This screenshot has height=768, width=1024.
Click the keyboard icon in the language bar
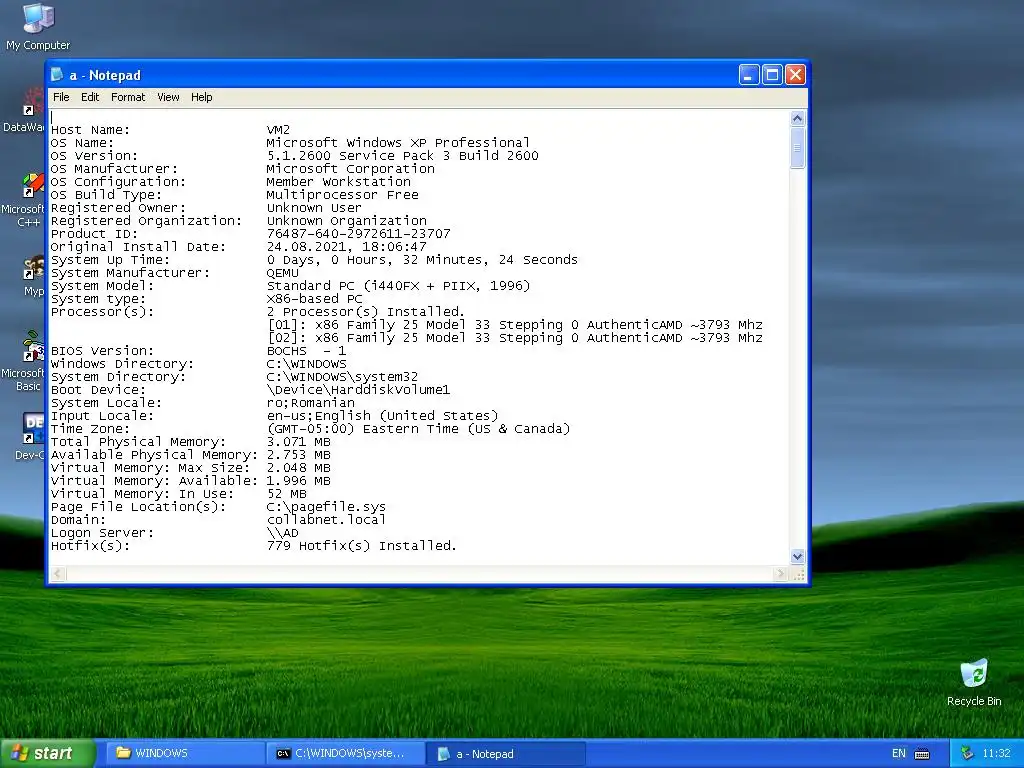[922, 754]
